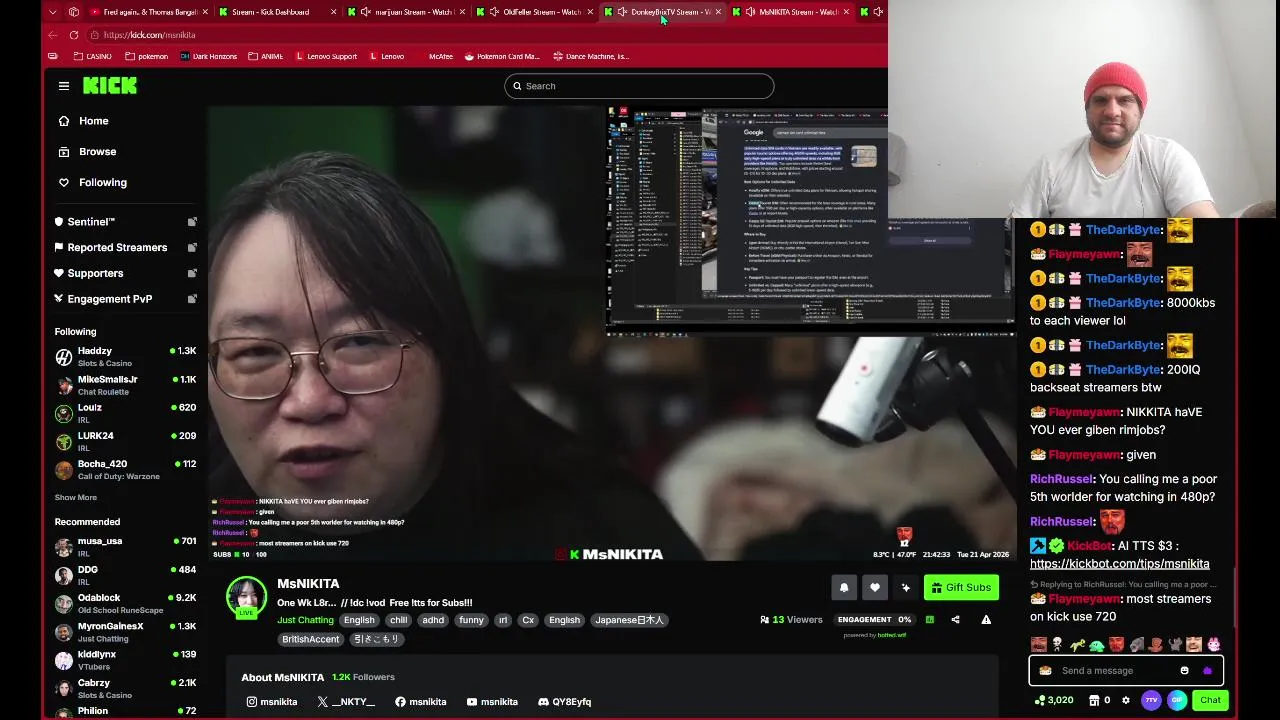
Task: Open MikeSmallsJr's channel in Following
Action: tap(126, 385)
